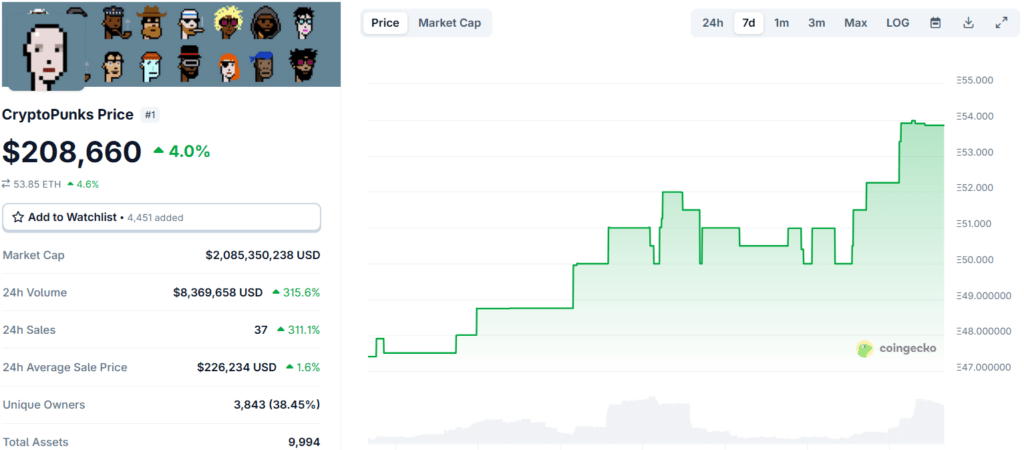
Task: Switch the chart to Market Cap
Action: (449, 23)
